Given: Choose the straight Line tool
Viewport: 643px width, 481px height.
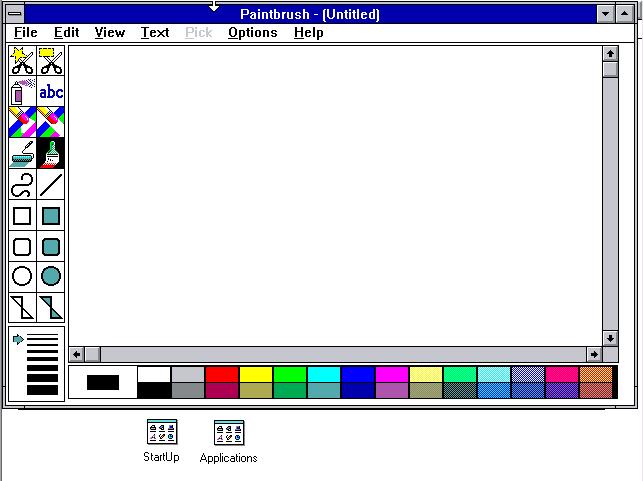Looking at the screenshot, I should pos(51,185).
